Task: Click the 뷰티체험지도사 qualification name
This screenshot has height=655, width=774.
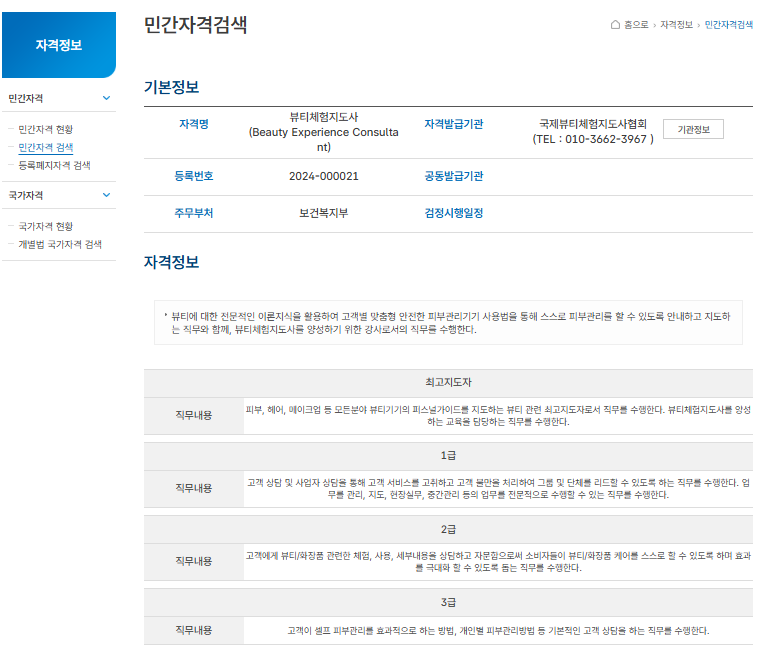Action: 324,117
